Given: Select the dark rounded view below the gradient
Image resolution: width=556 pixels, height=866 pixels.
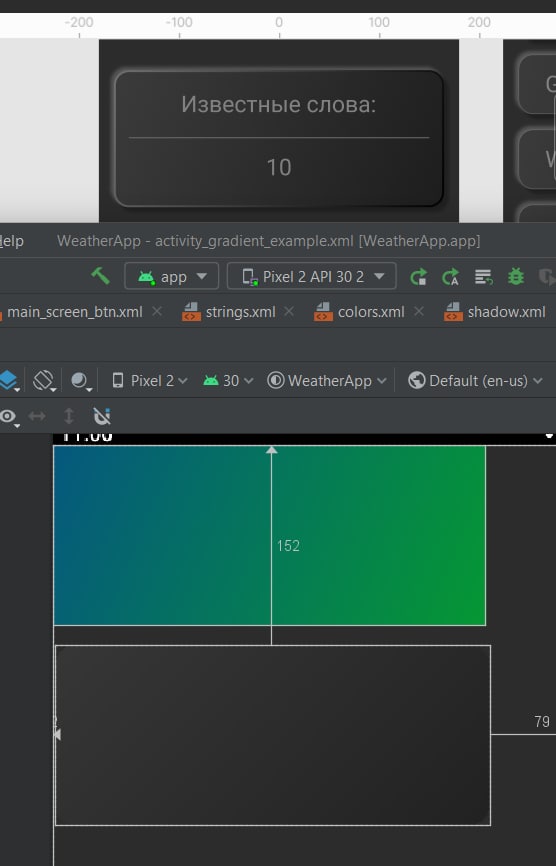Looking at the screenshot, I should 273,735.
